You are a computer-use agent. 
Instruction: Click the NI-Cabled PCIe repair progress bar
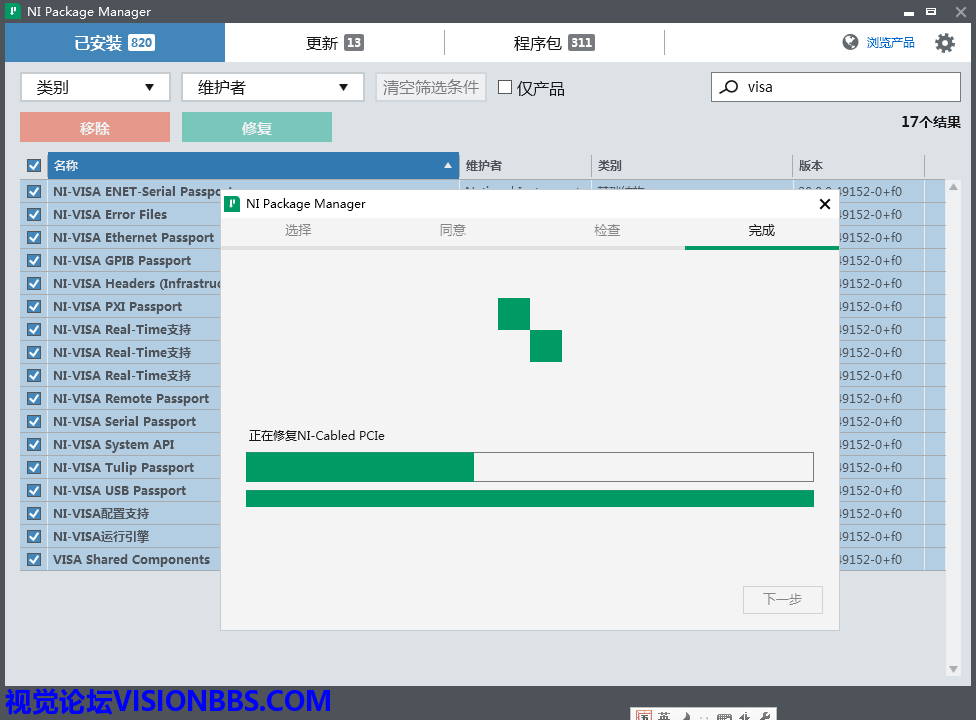pyautogui.click(x=529, y=467)
